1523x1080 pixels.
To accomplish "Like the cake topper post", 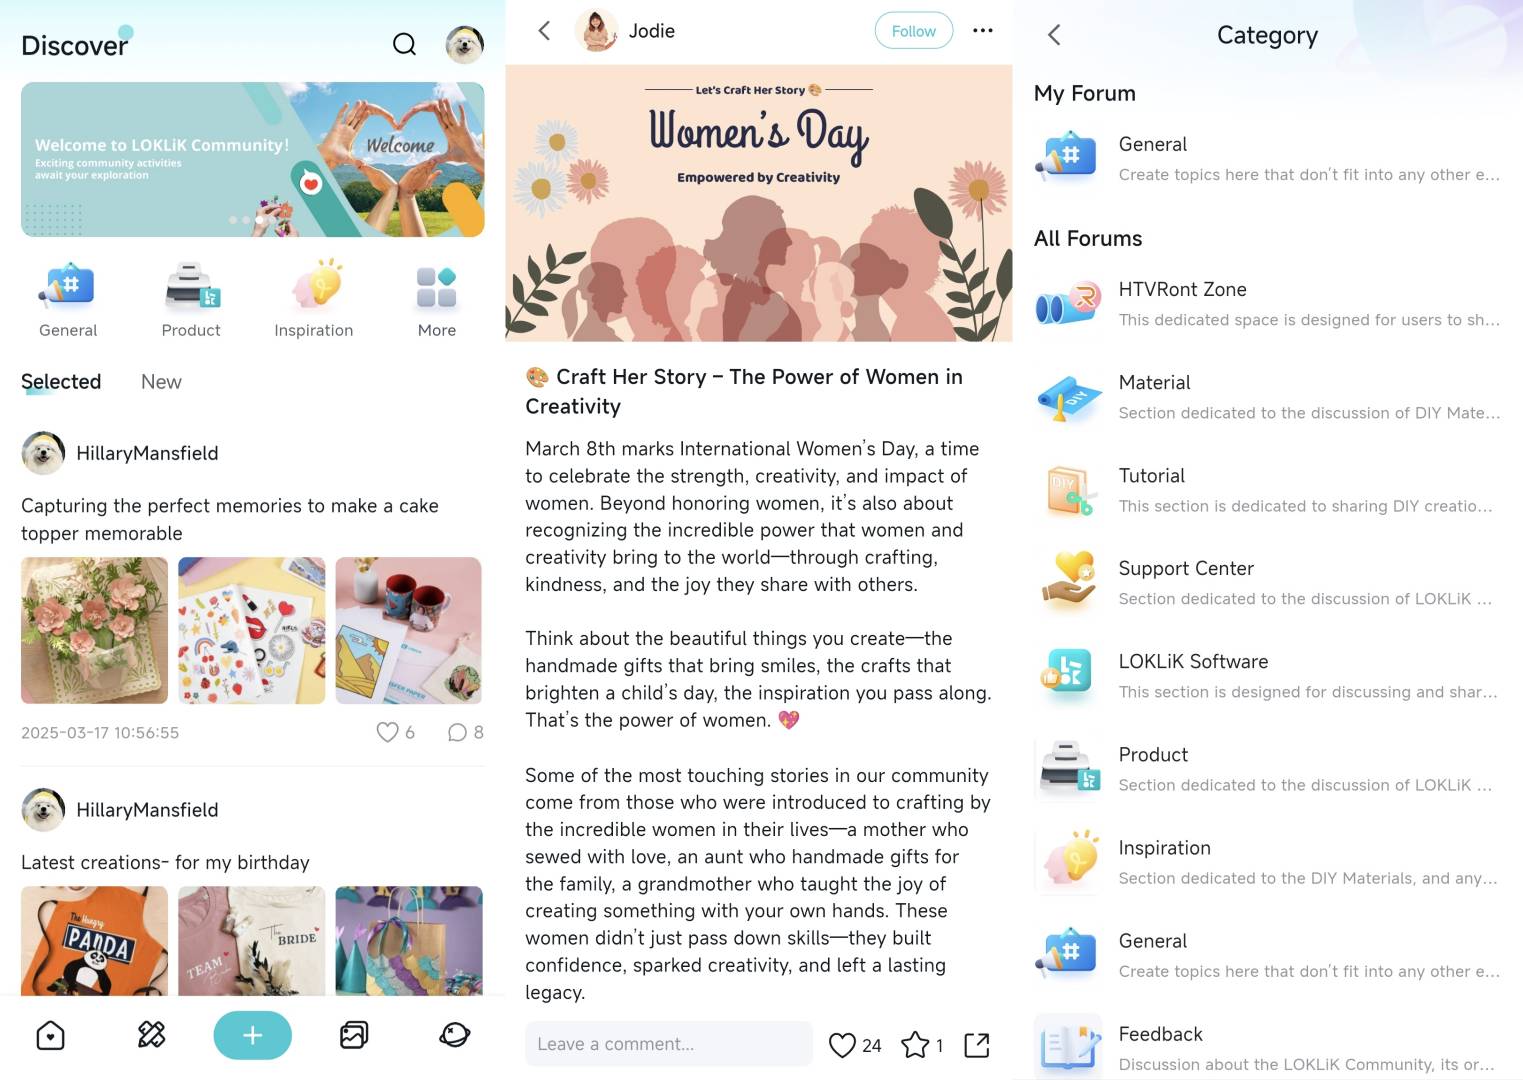I will click(387, 732).
